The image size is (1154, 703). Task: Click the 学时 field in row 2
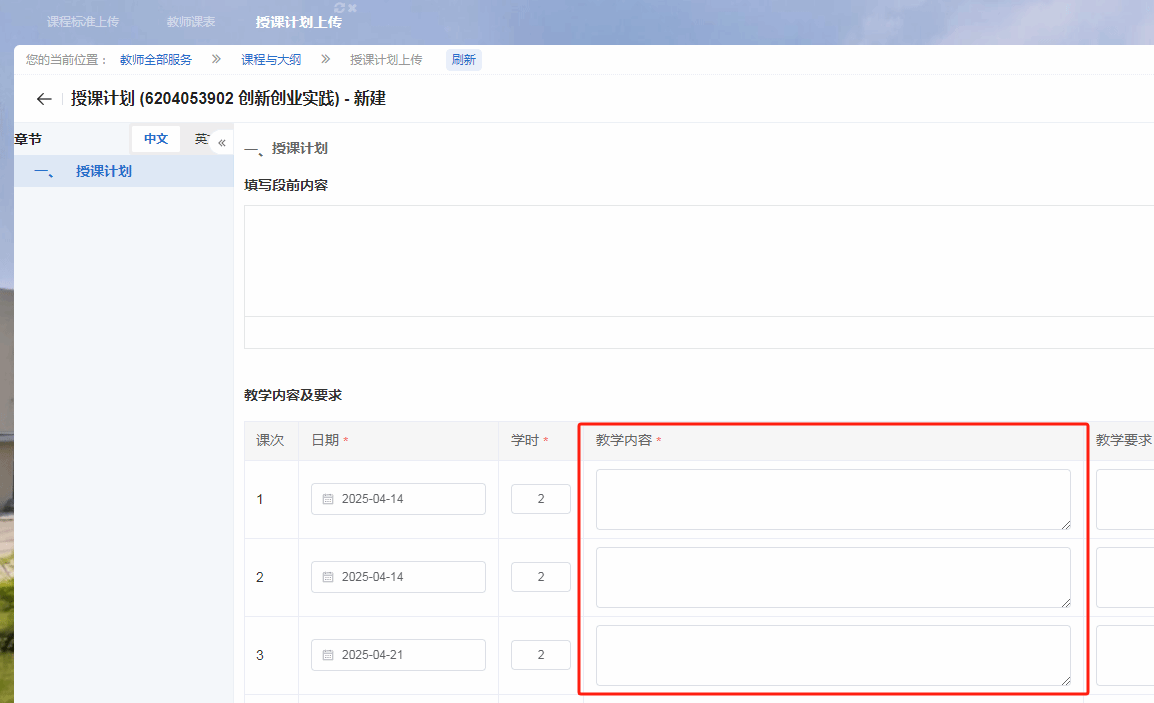tap(540, 577)
